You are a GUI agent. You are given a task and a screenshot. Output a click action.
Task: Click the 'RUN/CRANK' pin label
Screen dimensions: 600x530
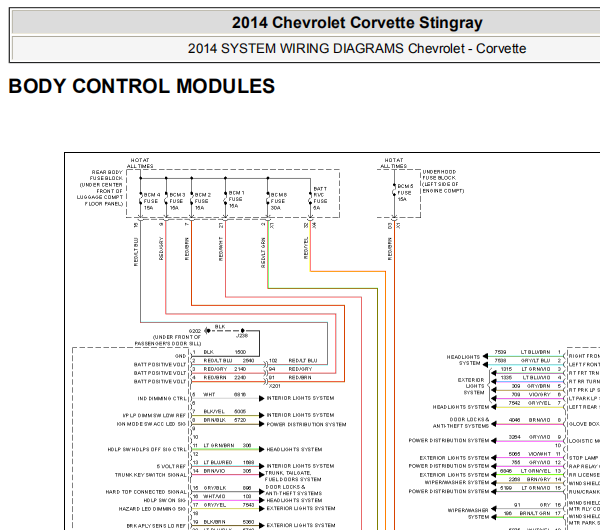point(584,492)
